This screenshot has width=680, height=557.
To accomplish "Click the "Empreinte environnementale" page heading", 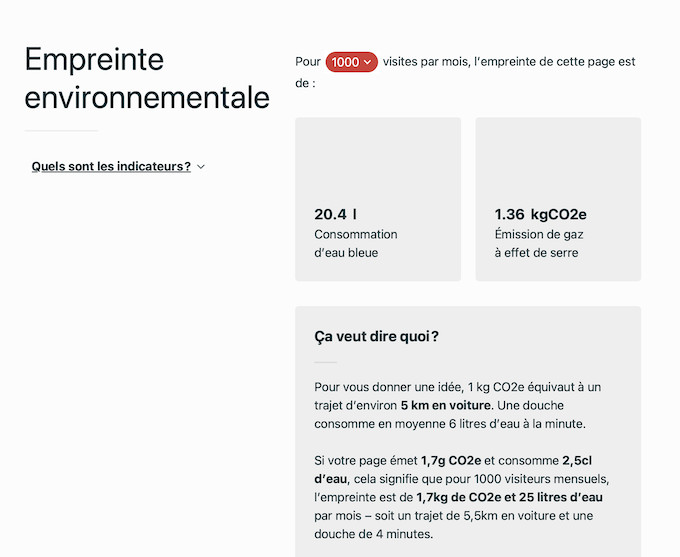I will [x=146, y=79].
